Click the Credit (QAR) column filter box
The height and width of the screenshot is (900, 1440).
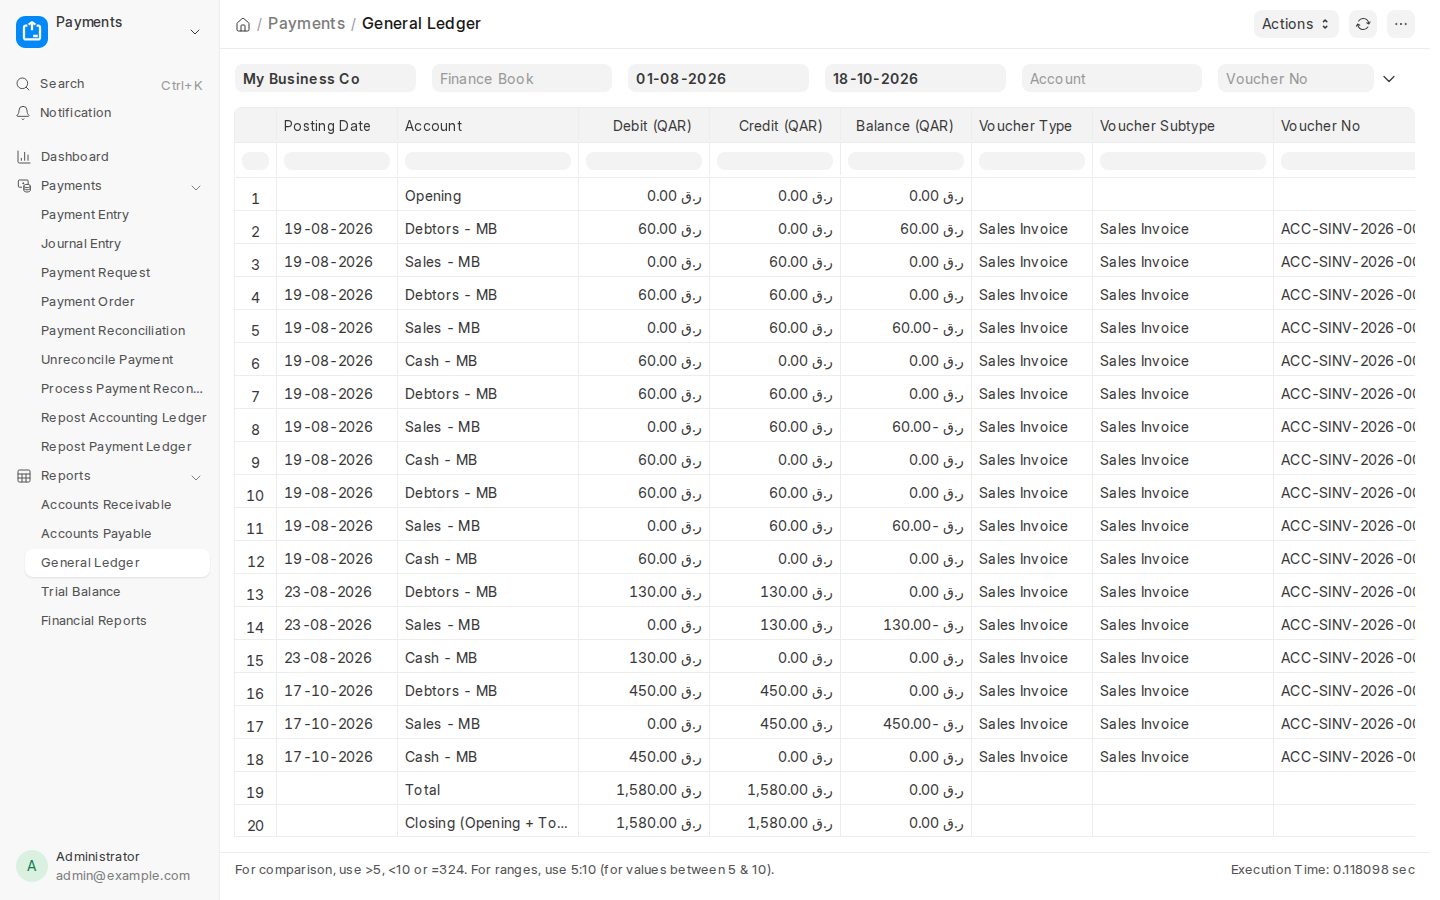pos(775,161)
